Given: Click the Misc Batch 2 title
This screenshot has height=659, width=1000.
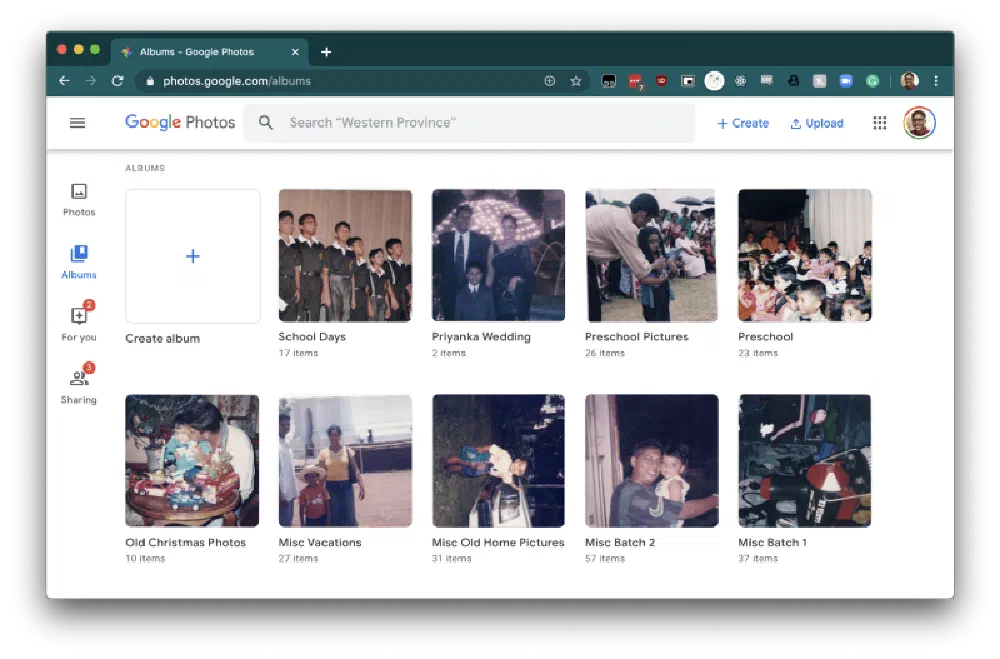Looking at the screenshot, I should click(620, 542).
